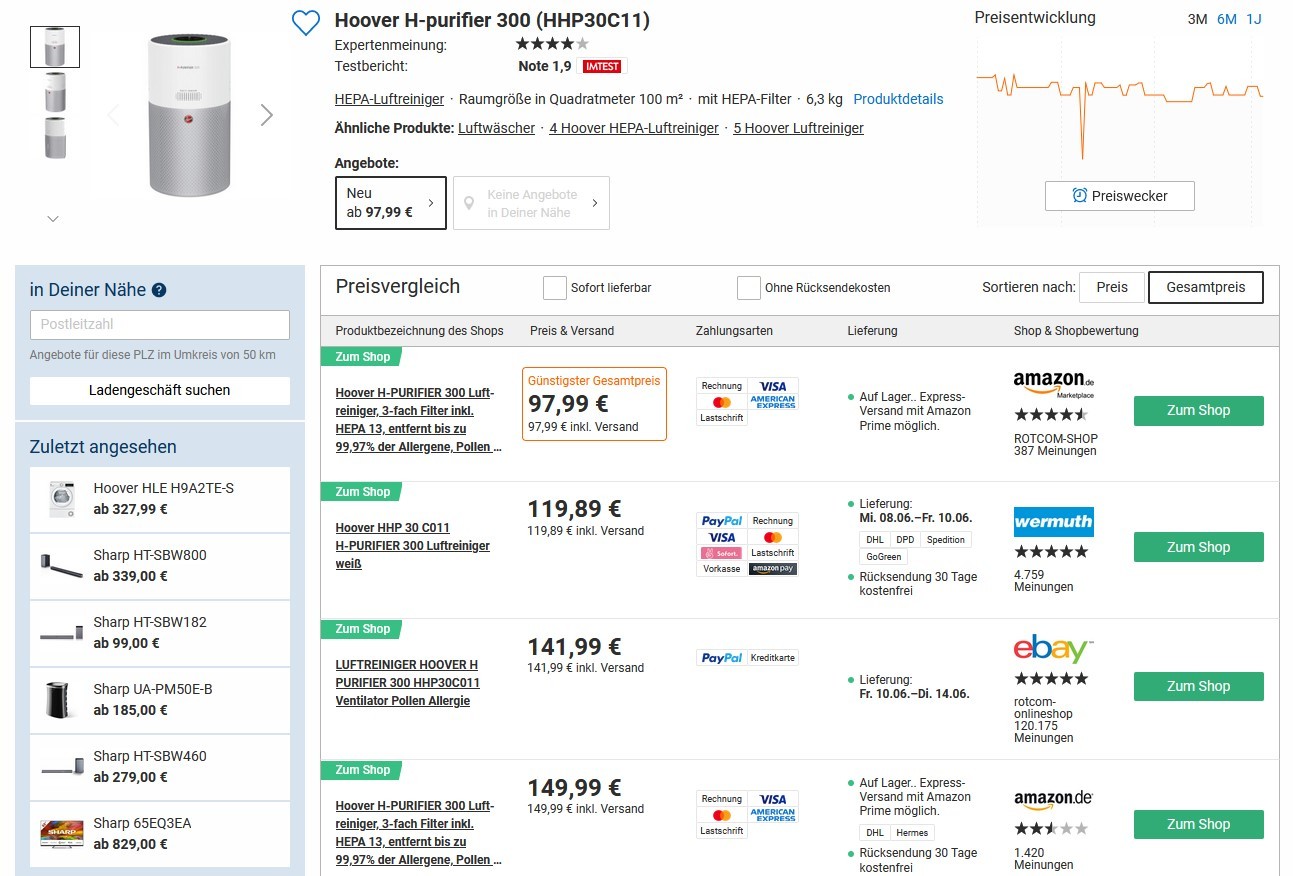The image size is (1293, 876).
Task: Go to shop for the 97,99 € offer
Action: 1199,410
